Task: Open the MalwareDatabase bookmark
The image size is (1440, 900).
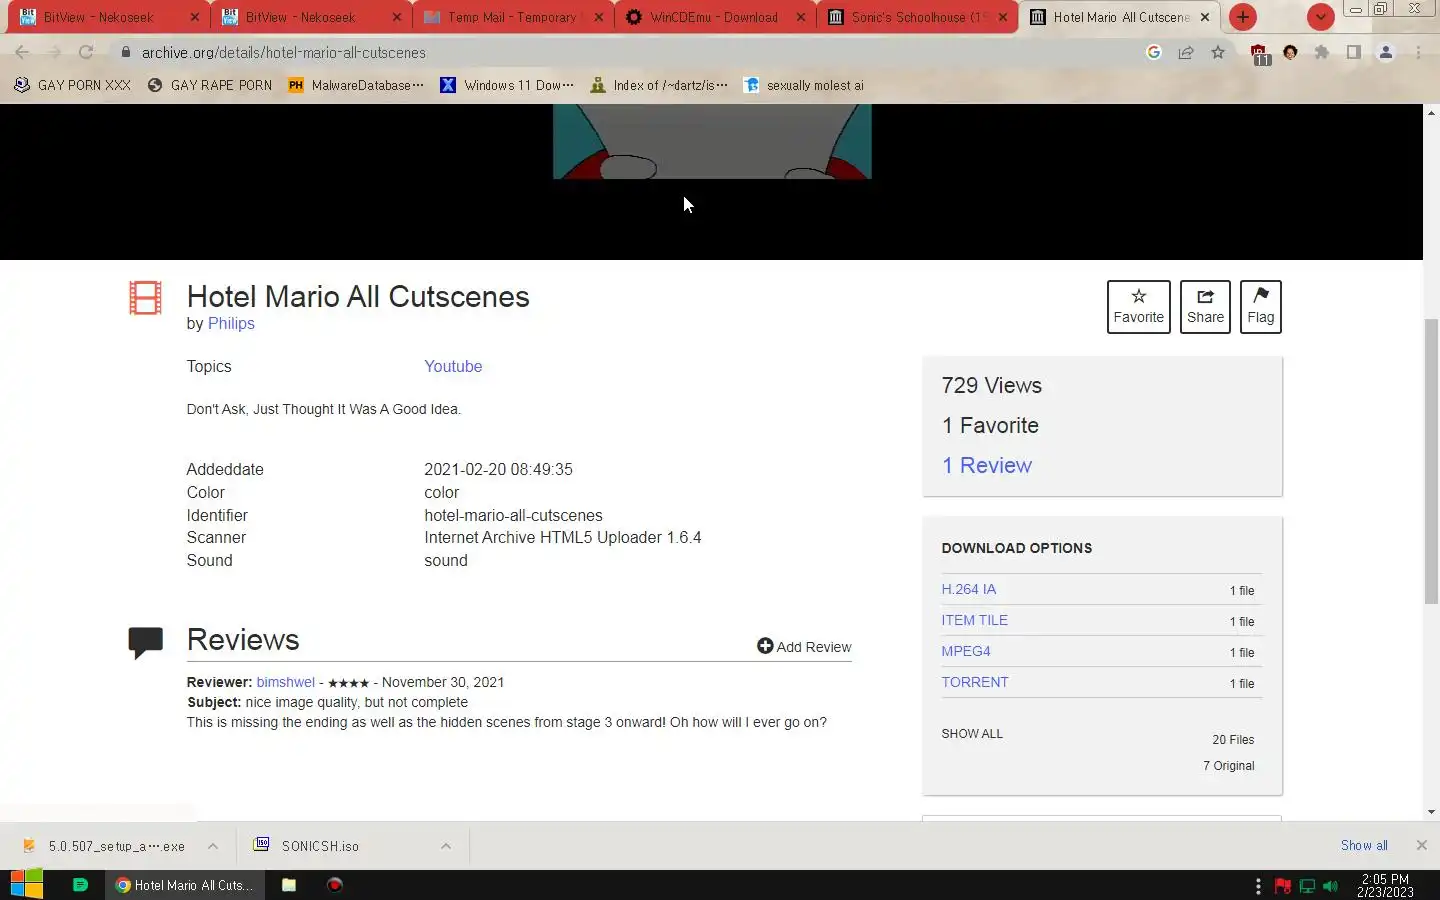Action: pos(356,85)
